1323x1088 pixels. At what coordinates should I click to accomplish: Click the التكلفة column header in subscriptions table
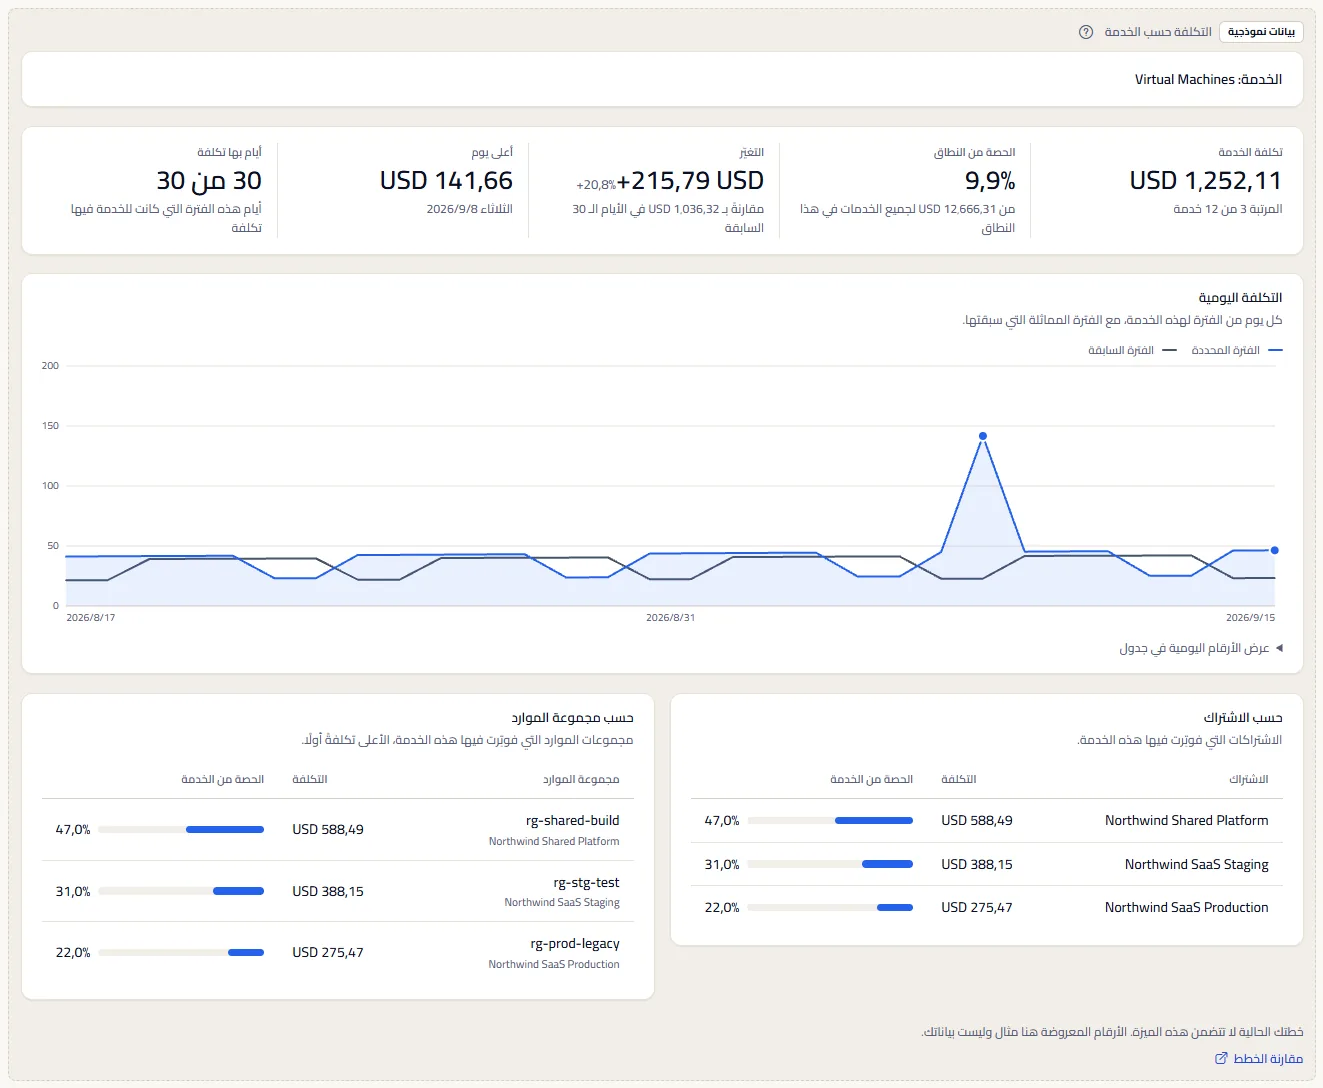[x=958, y=779]
